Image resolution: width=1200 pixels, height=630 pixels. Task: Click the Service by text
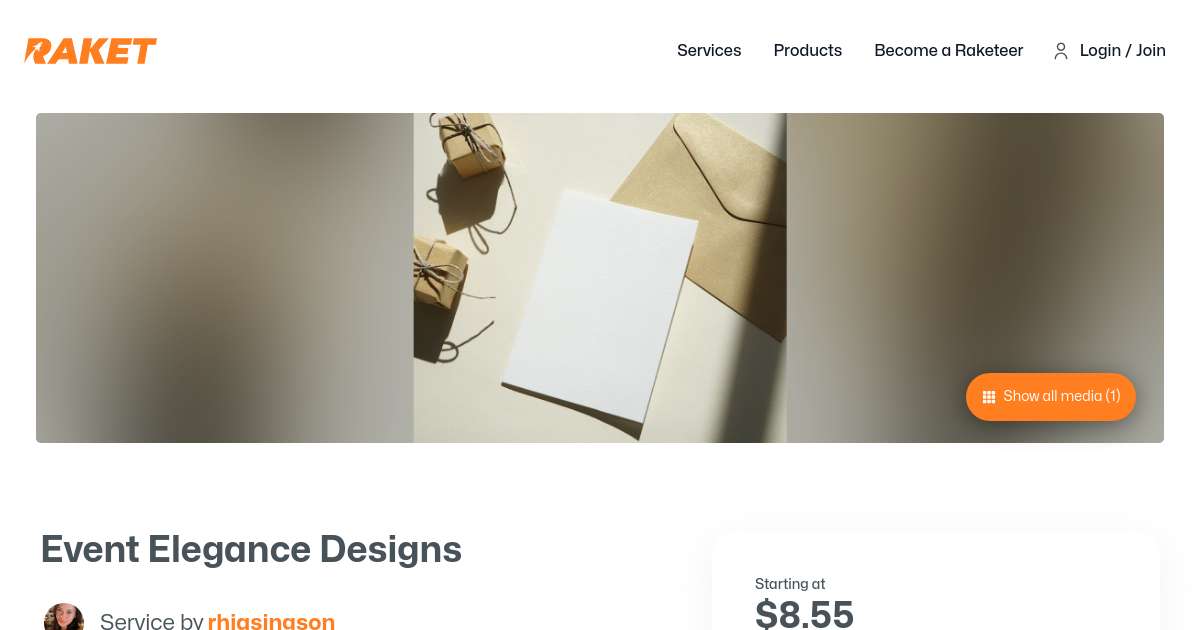152,621
